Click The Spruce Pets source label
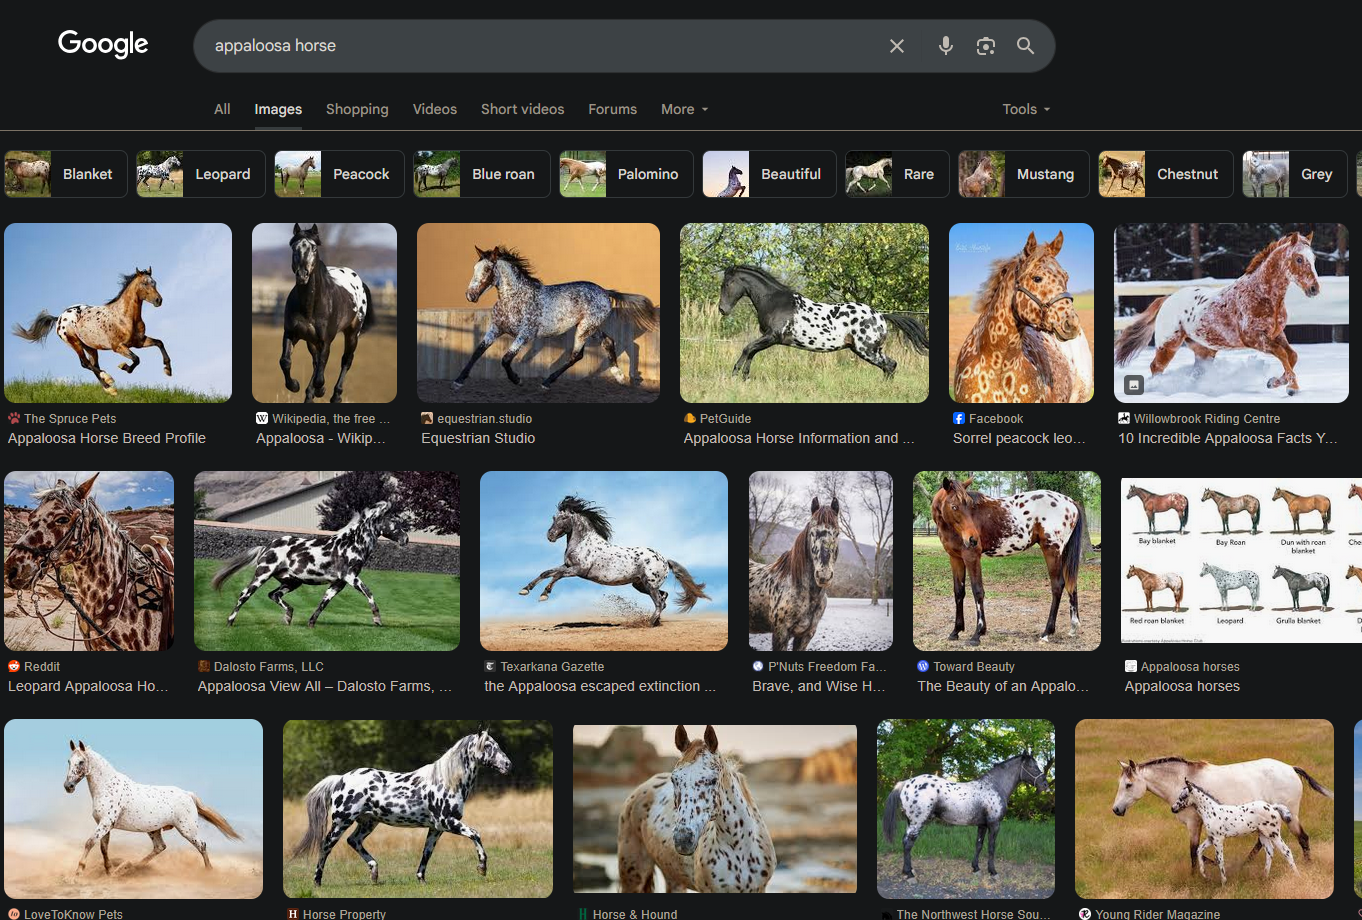1362x920 pixels. tap(70, 419)
